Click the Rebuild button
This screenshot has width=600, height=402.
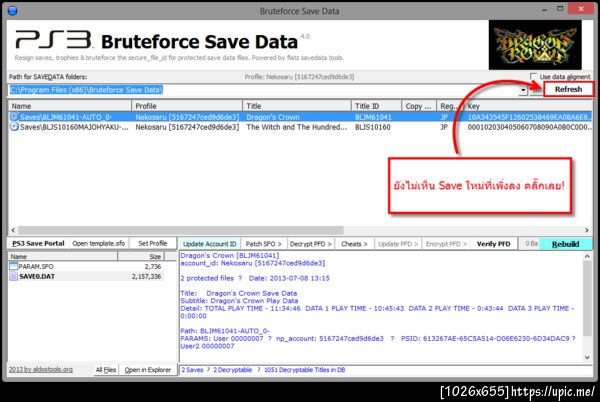[565, 244]
